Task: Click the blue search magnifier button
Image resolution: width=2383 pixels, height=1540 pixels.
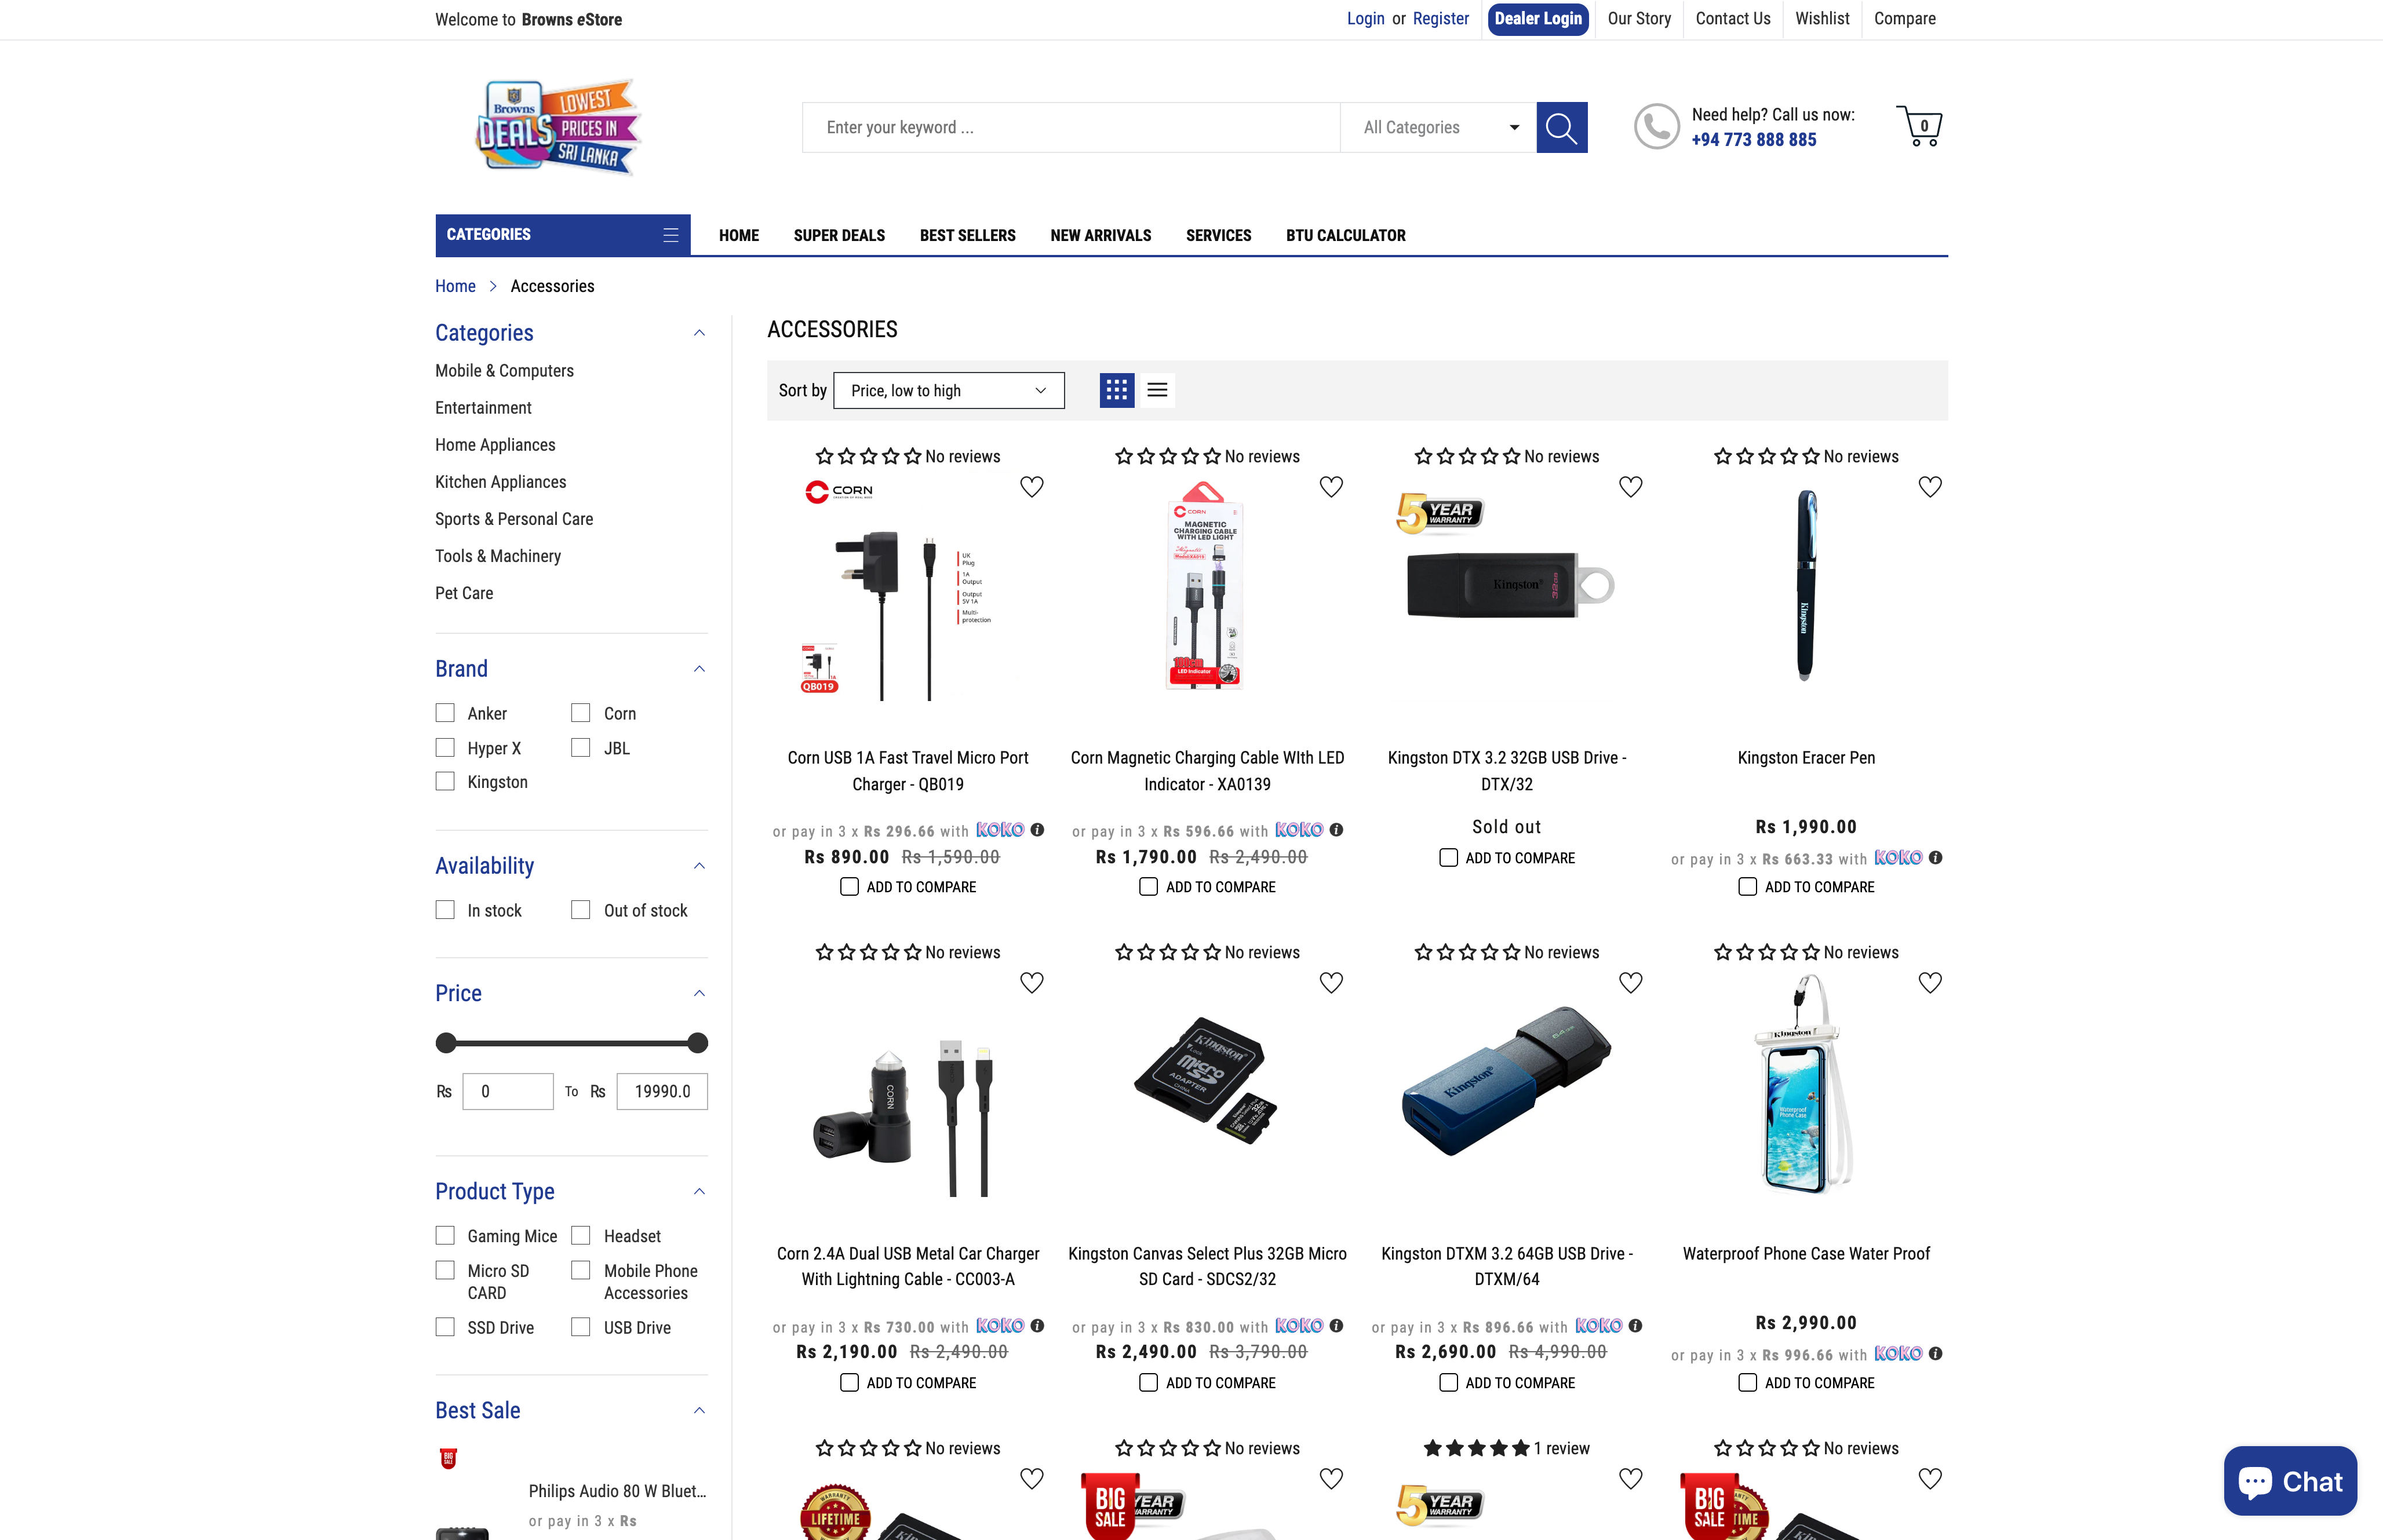Action: click(x=1561, y=127)
